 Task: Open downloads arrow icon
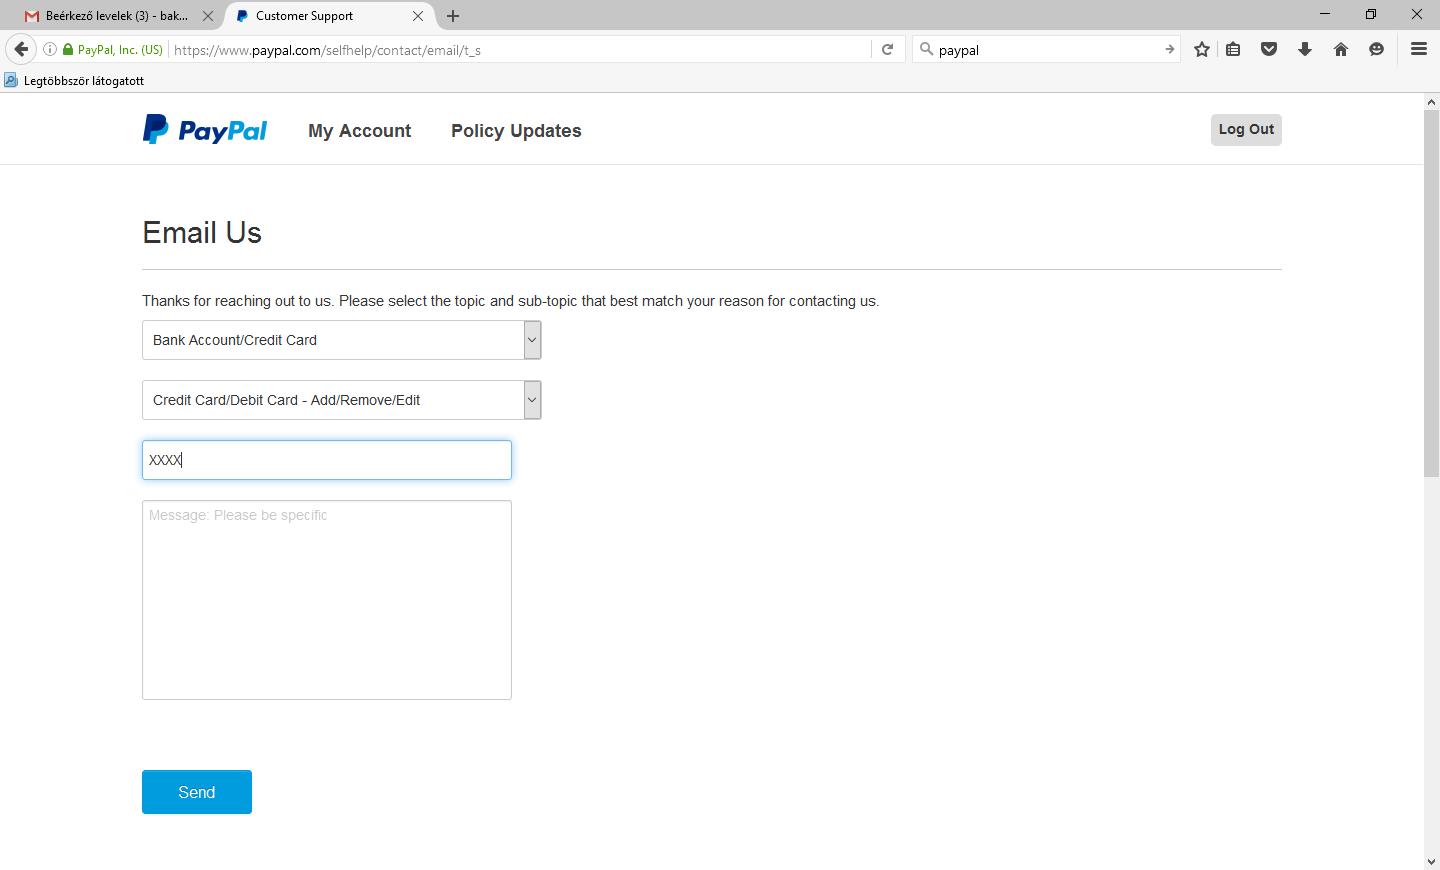pos(1305,49)
